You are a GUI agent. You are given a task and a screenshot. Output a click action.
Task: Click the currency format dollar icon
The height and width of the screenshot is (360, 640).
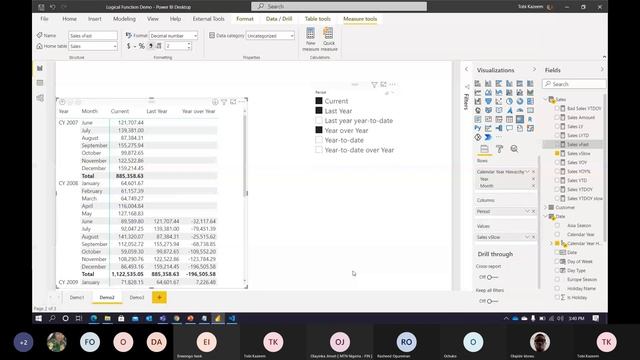129,46
